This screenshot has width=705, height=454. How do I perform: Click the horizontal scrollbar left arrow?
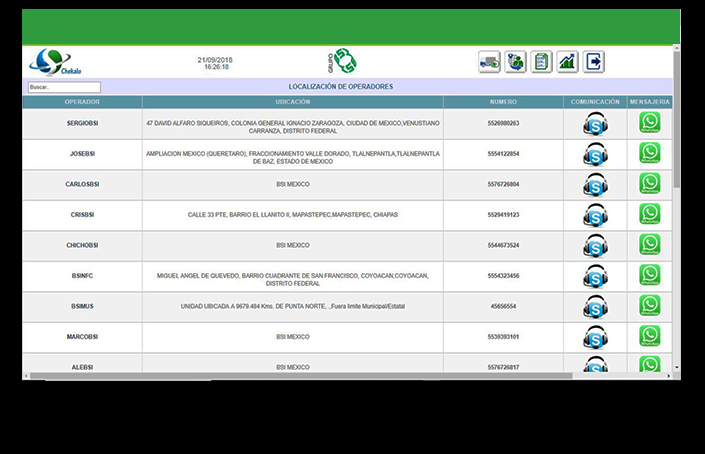[26, 376]
